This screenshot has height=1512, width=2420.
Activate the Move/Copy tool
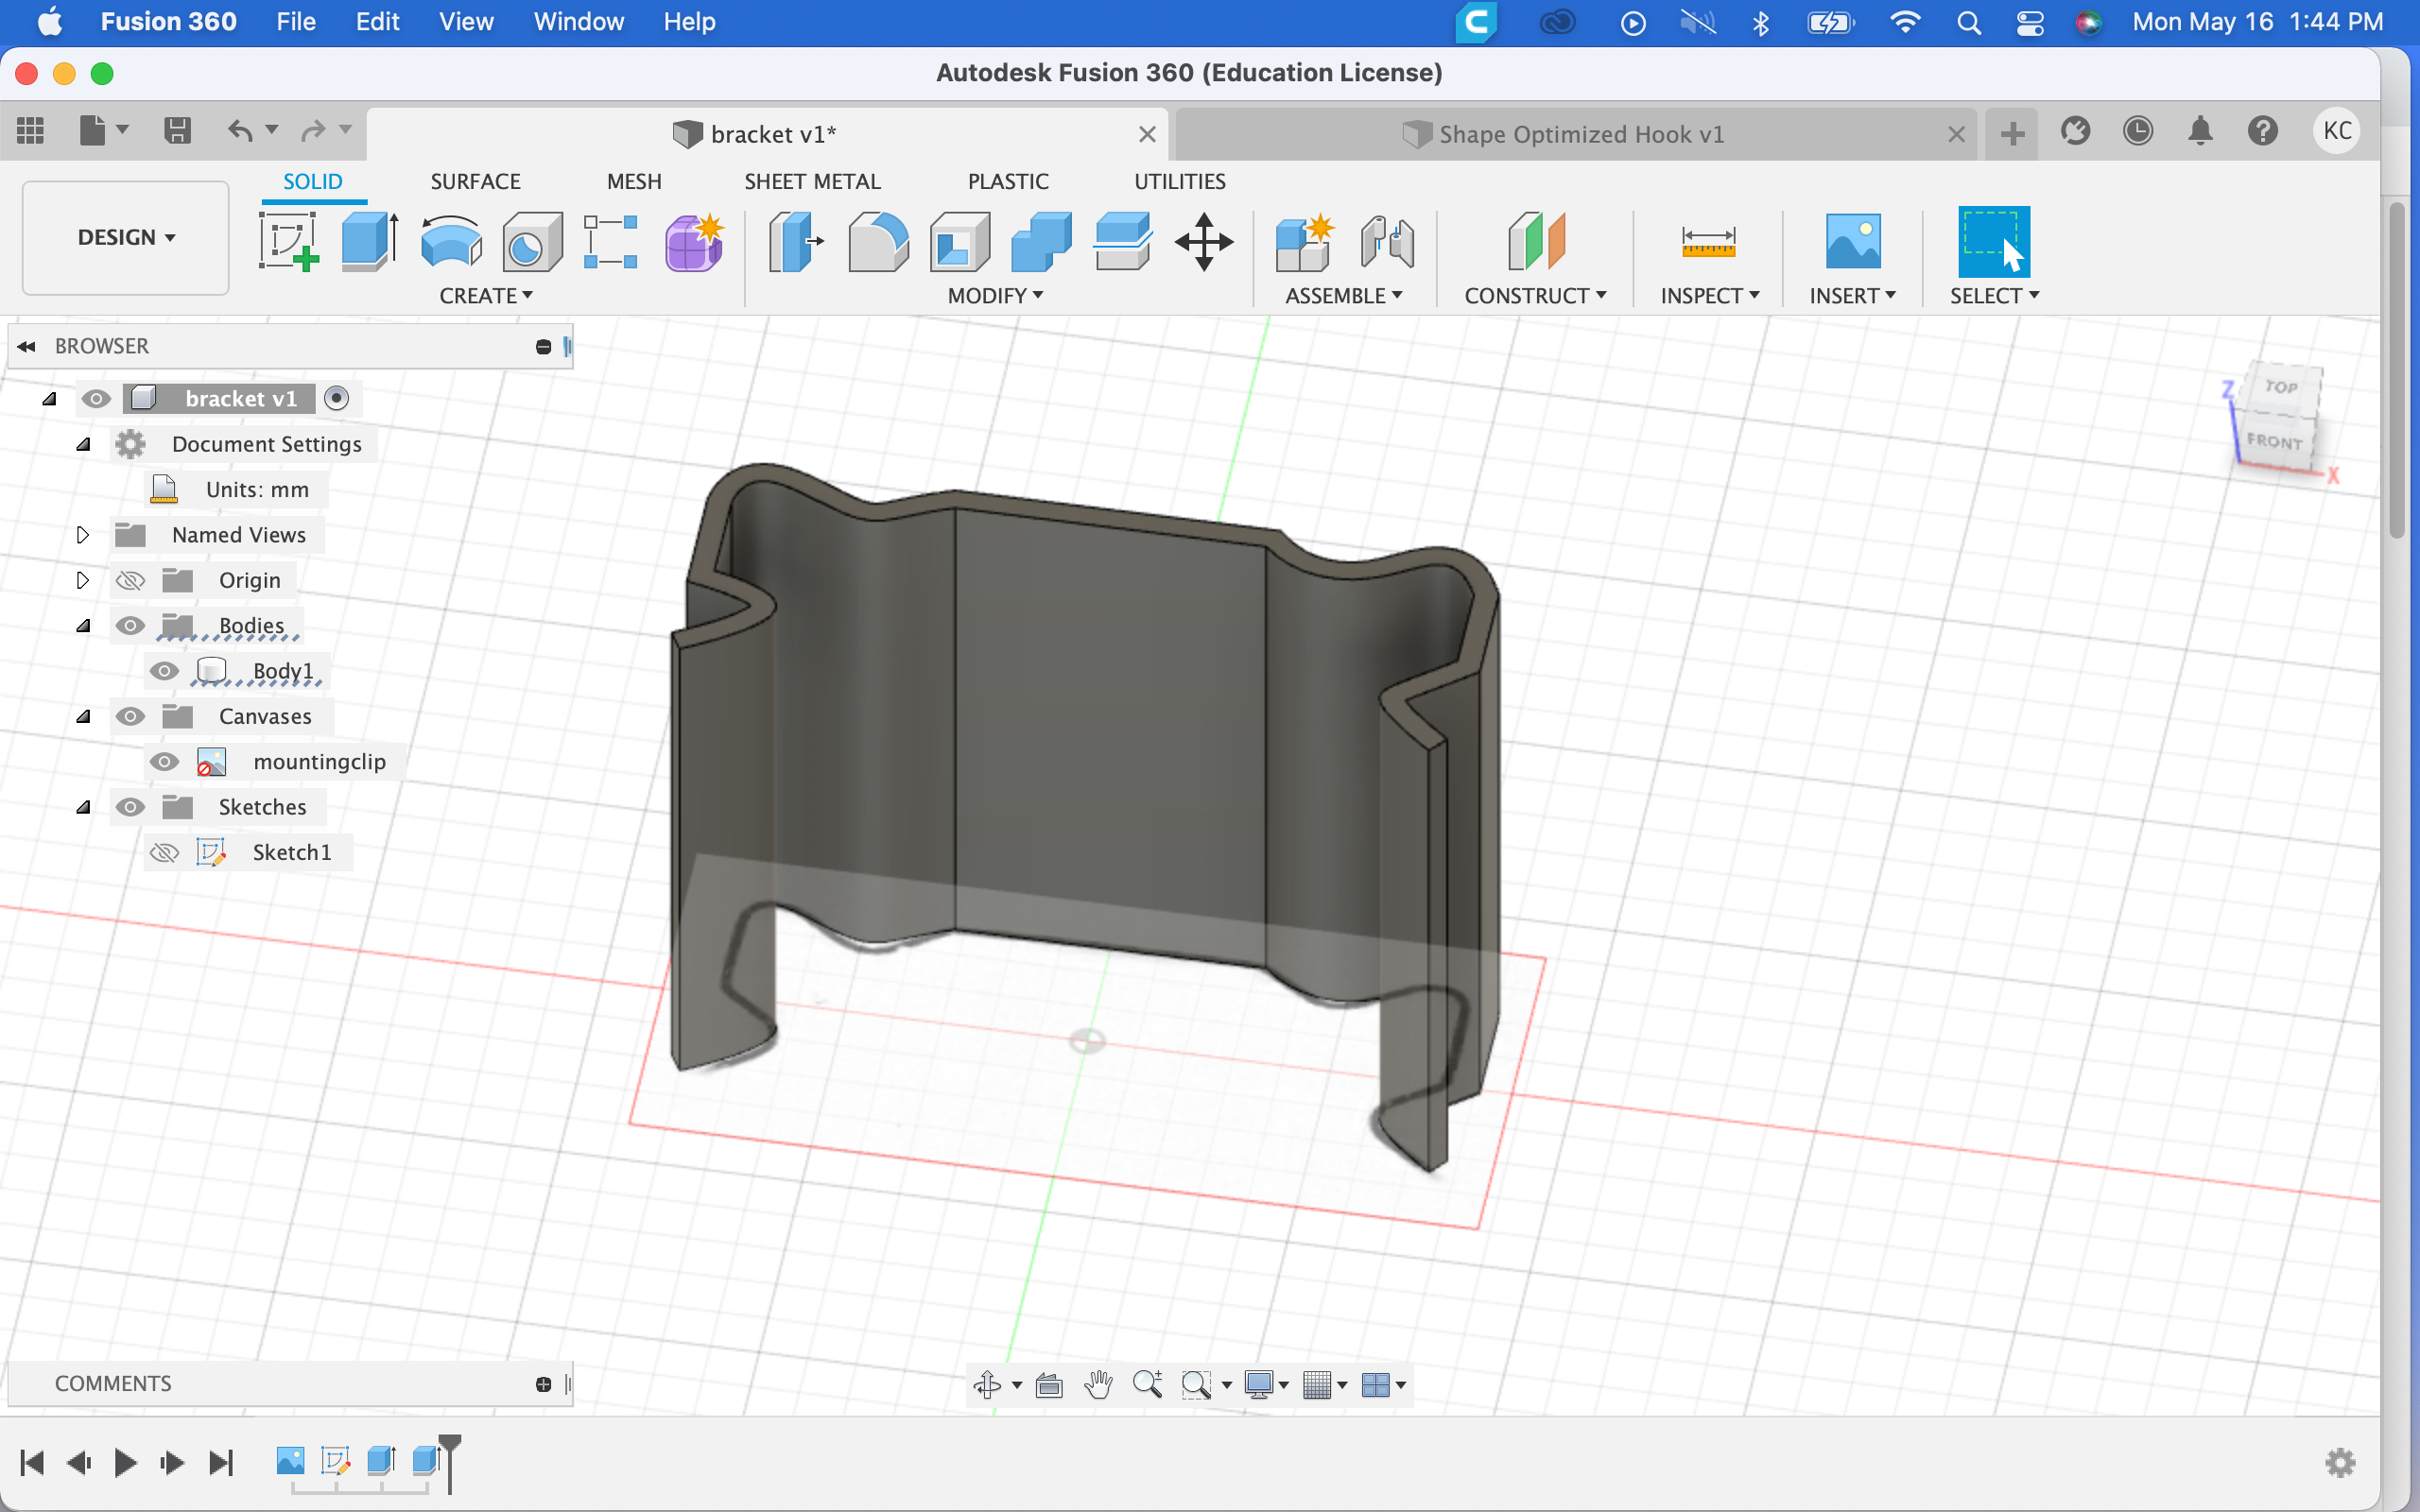[x=1204, y=241]
